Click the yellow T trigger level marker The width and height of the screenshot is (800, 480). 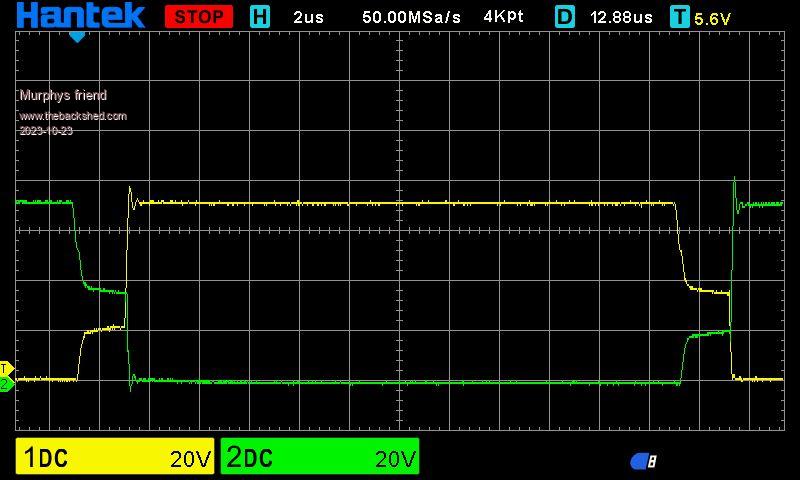(5, 368)
